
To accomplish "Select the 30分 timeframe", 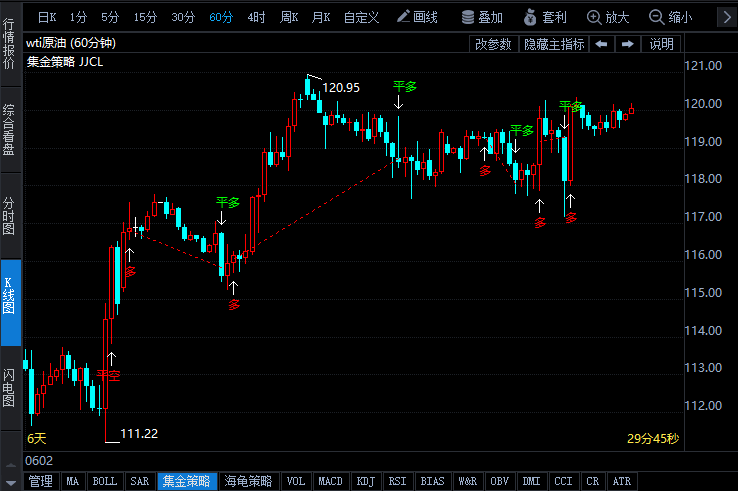I will pyautogui.click(x=183, y=17).
